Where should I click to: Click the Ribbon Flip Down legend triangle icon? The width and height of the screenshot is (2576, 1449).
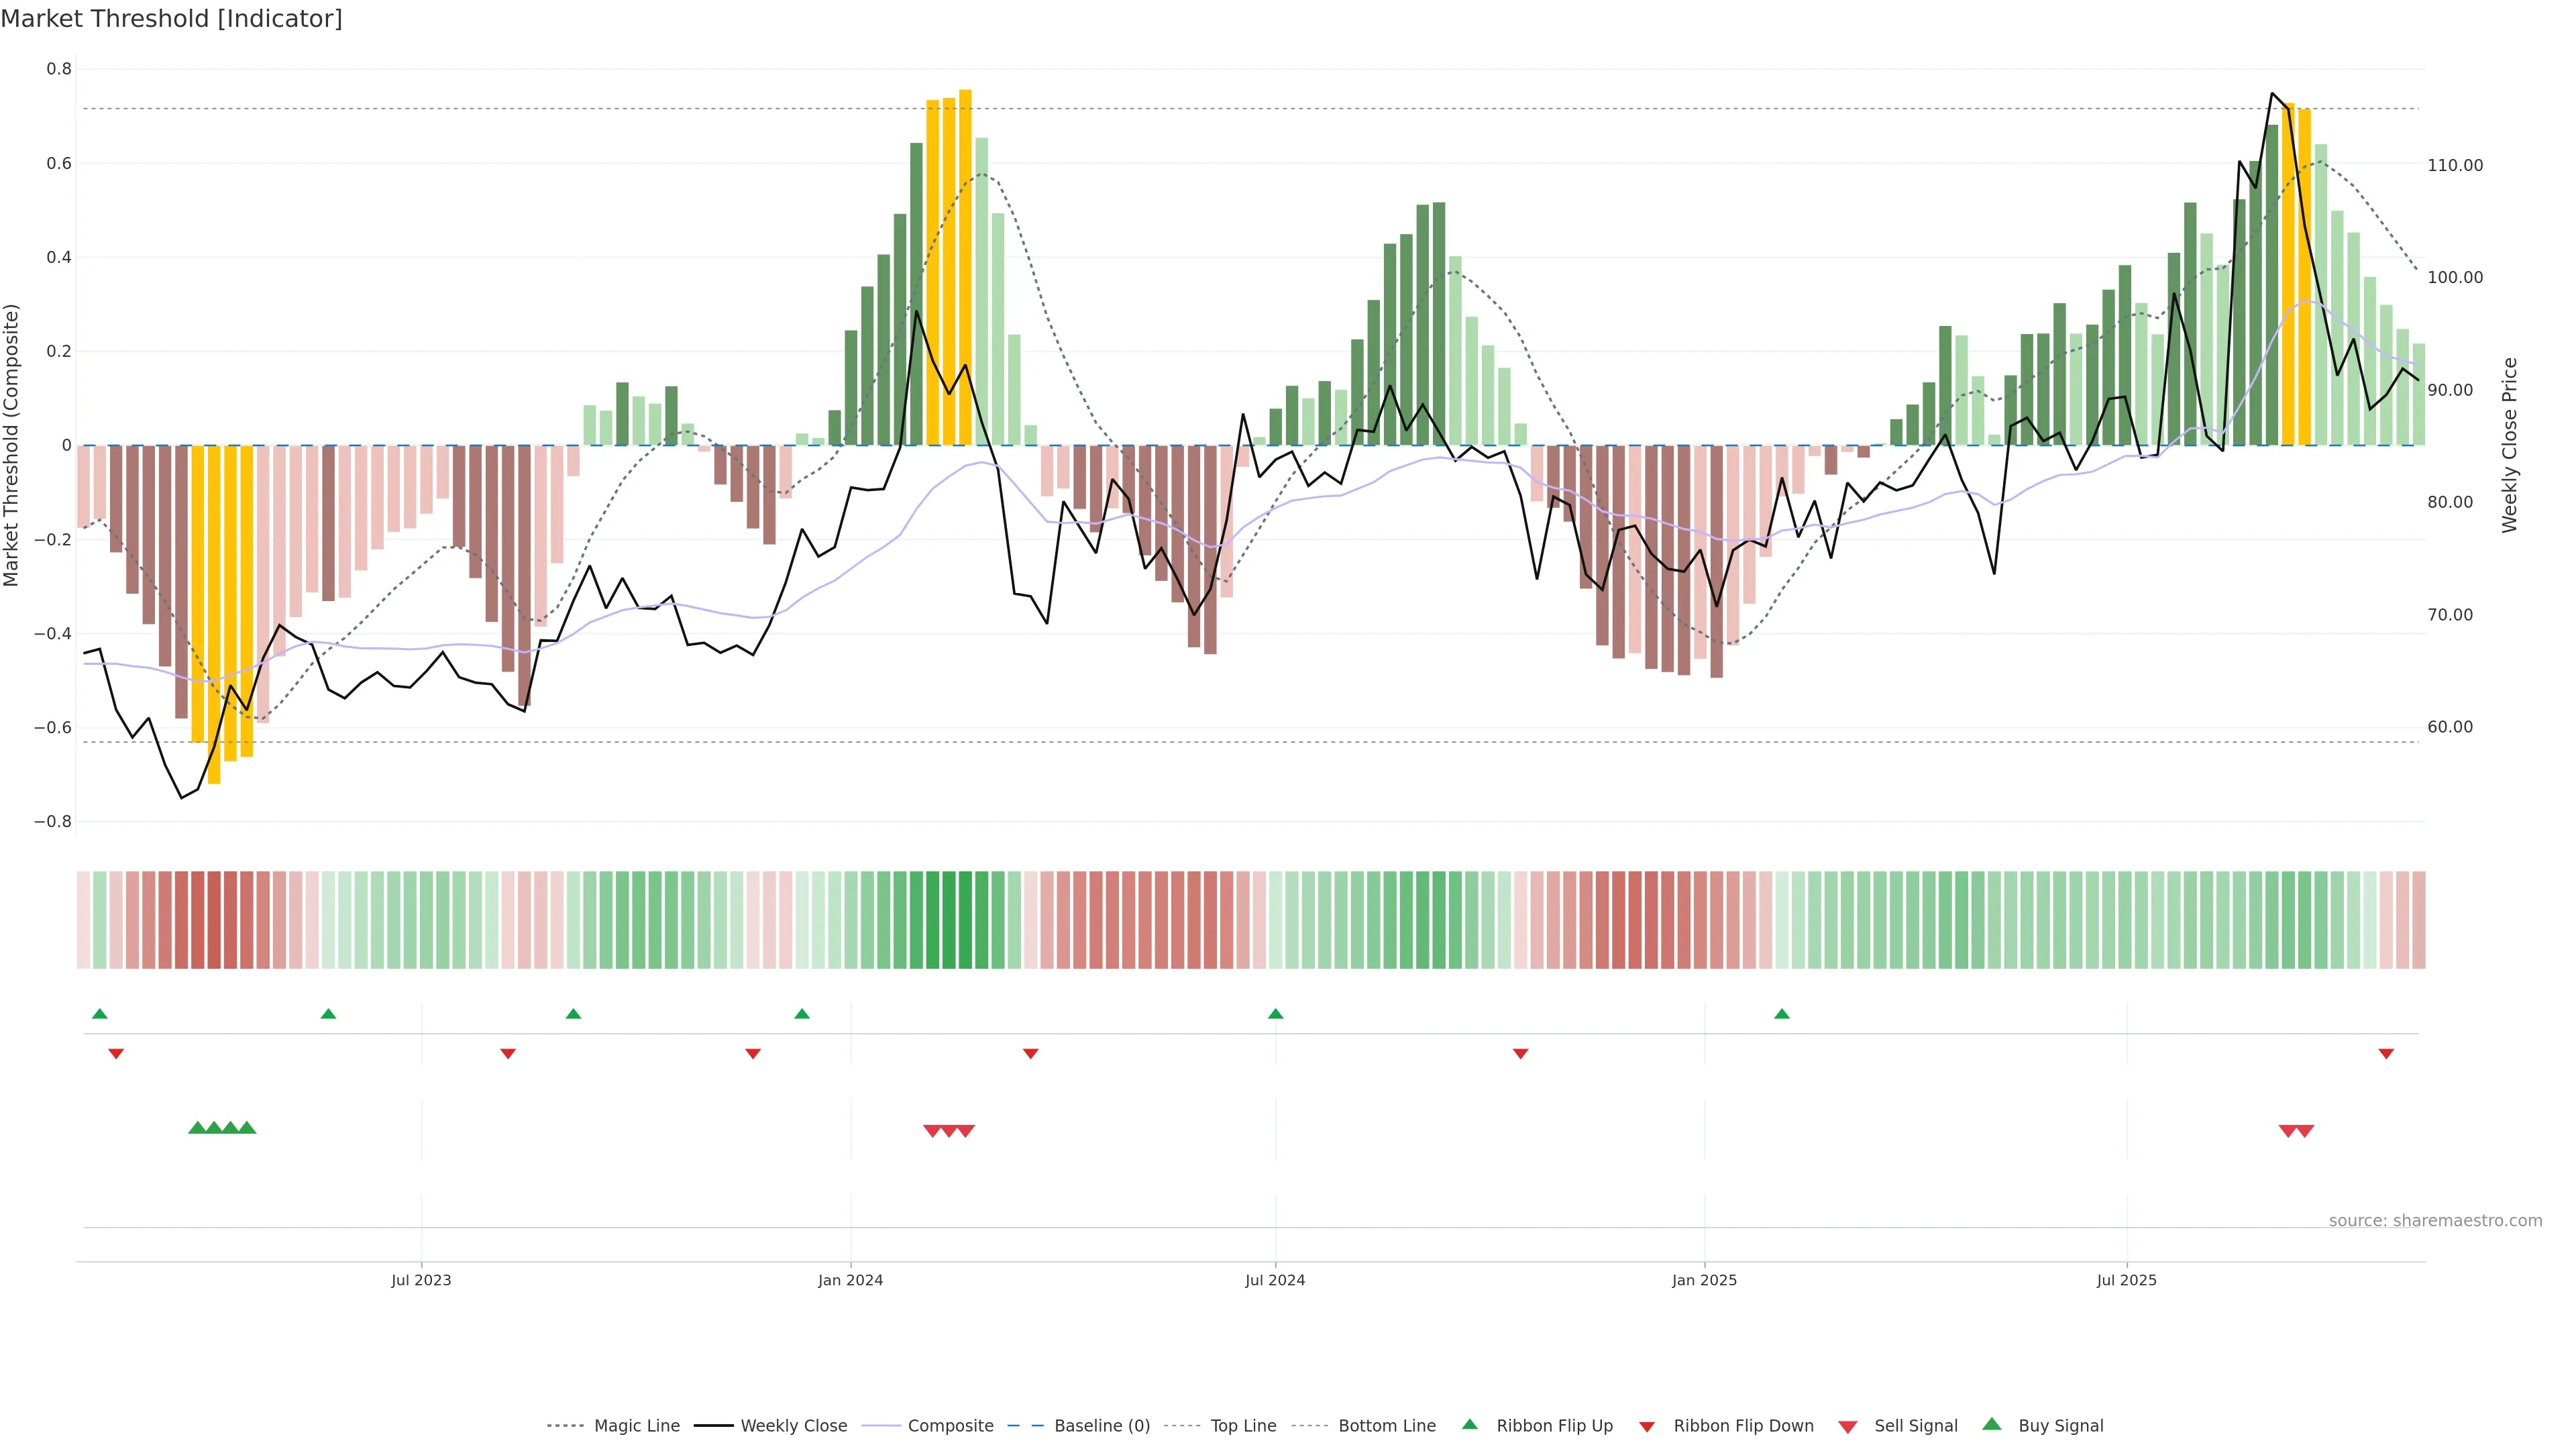1647,1426
